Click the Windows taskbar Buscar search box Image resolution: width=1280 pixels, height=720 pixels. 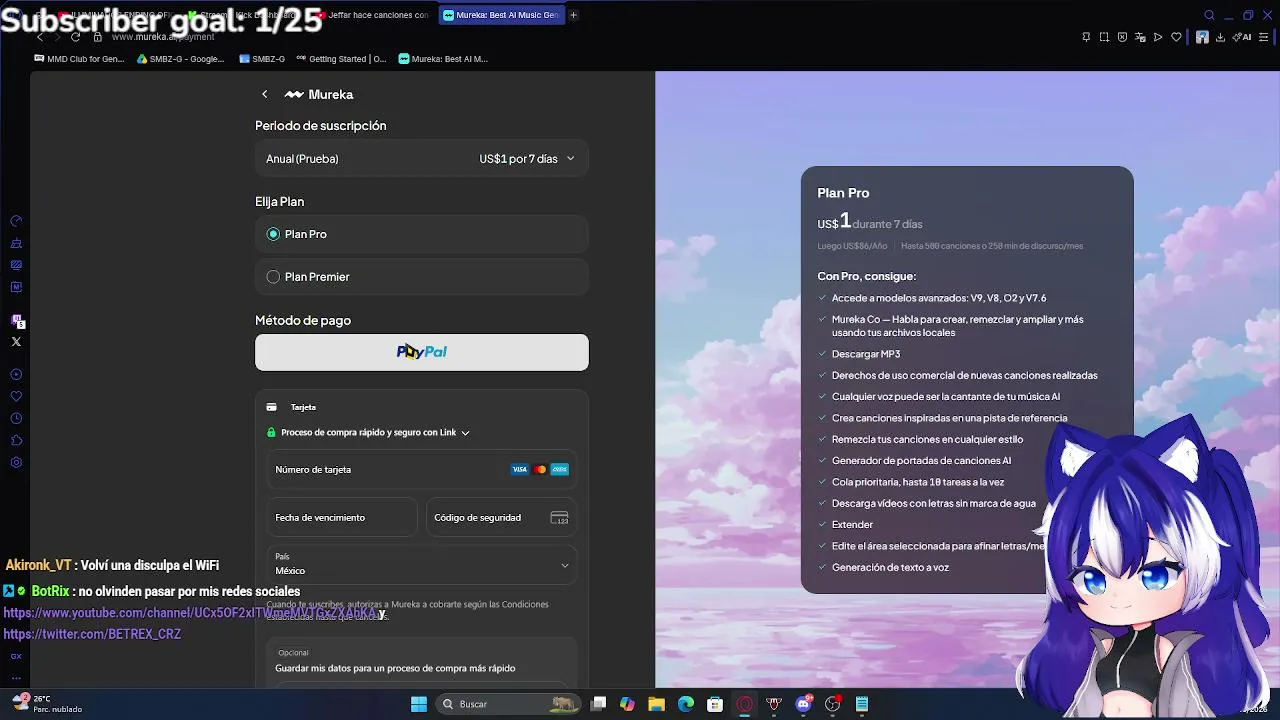tap(509, 704)
